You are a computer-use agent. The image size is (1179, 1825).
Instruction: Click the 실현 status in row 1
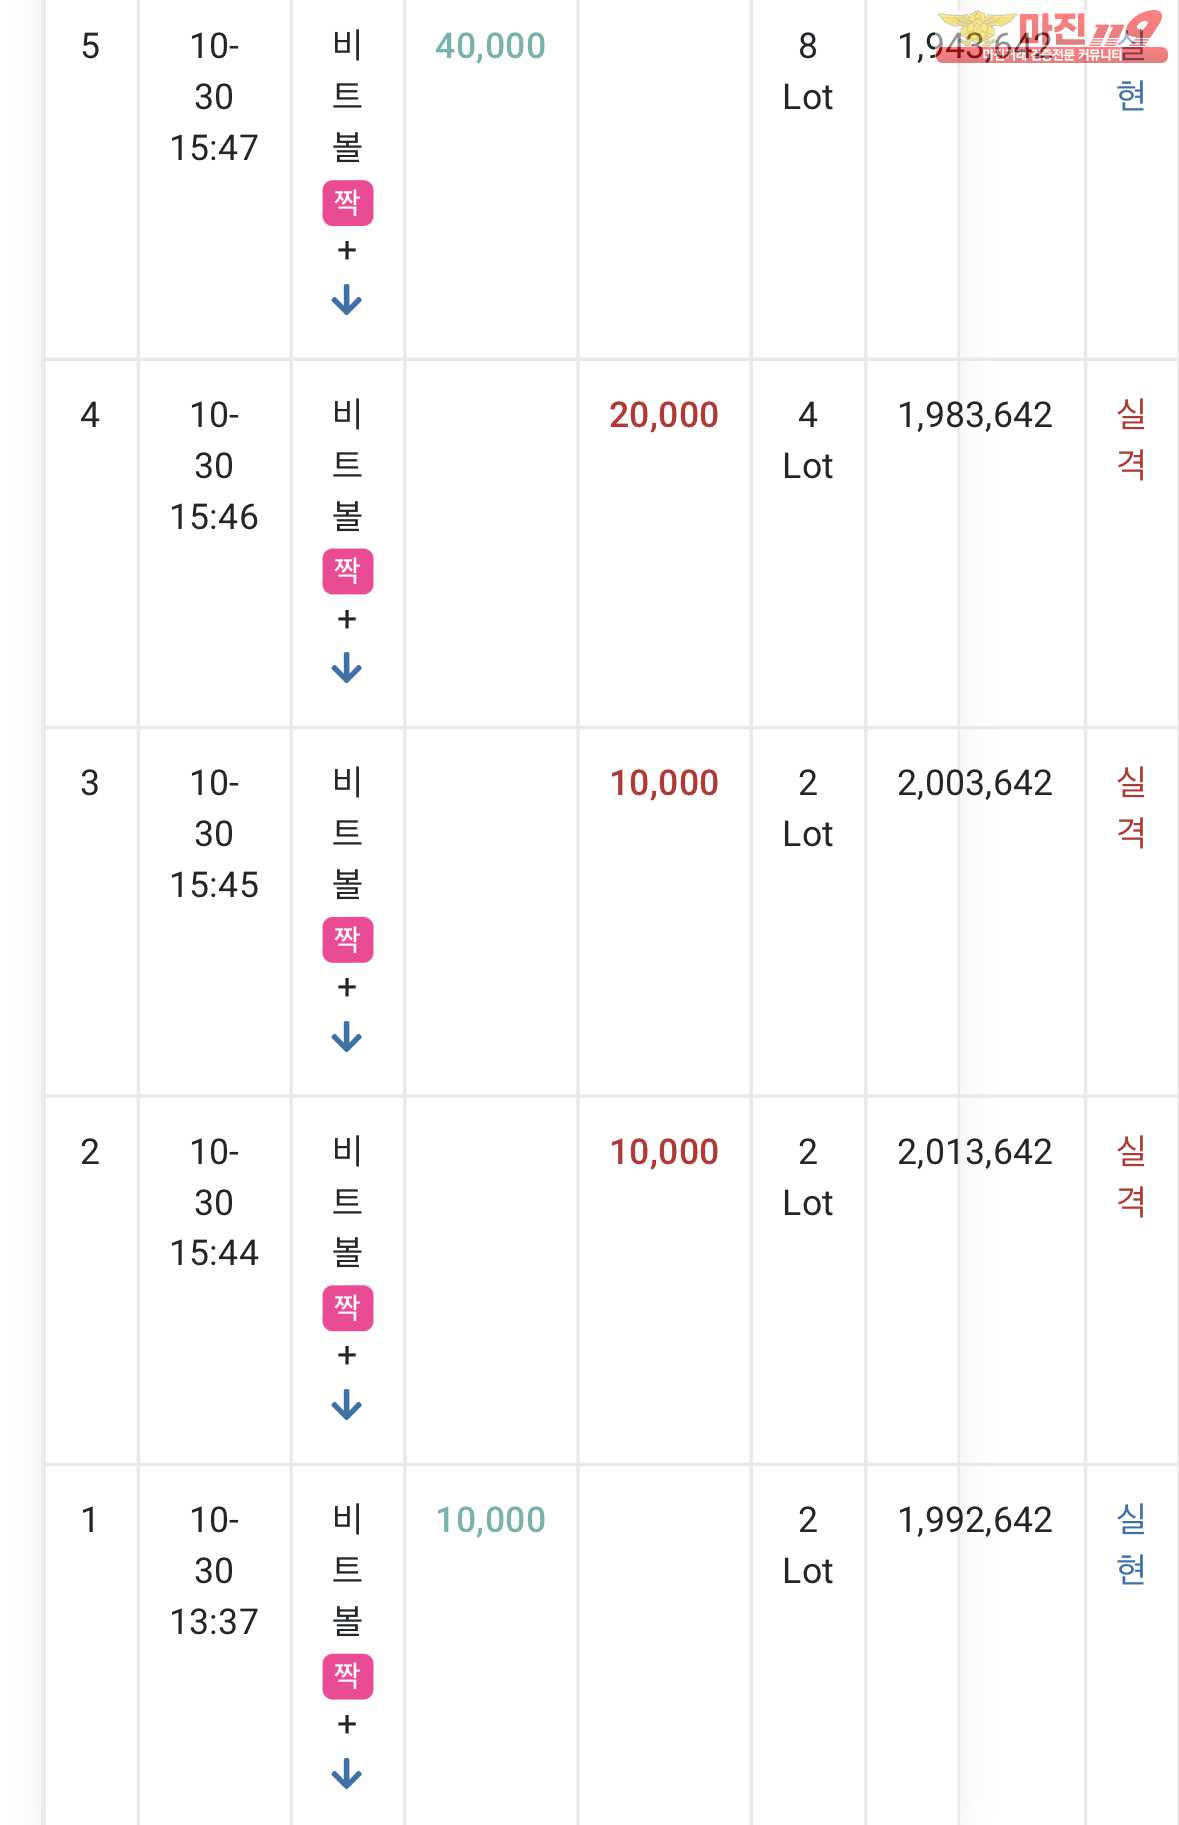click(x=1131, y=1545)
